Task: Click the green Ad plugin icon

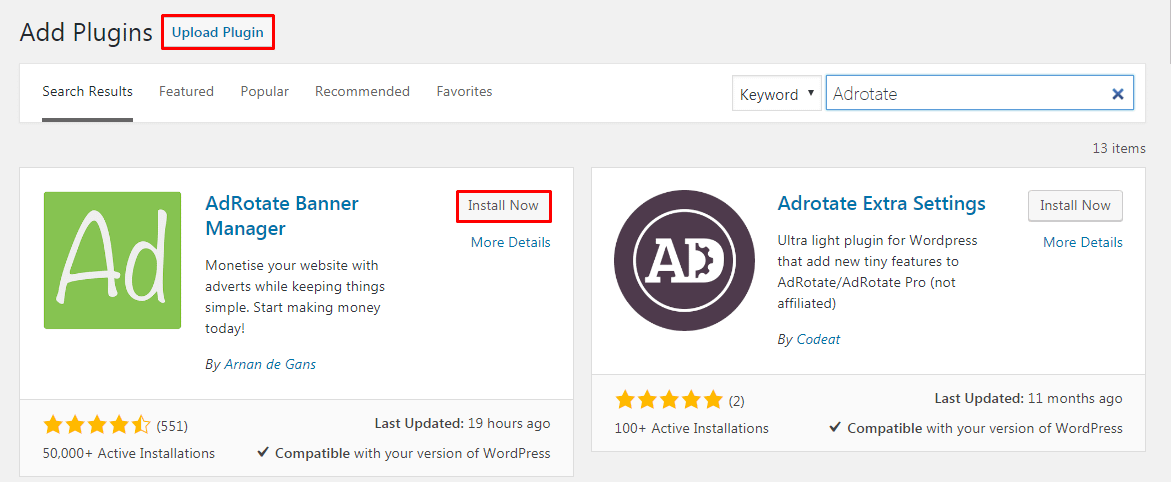Action: 113,260
